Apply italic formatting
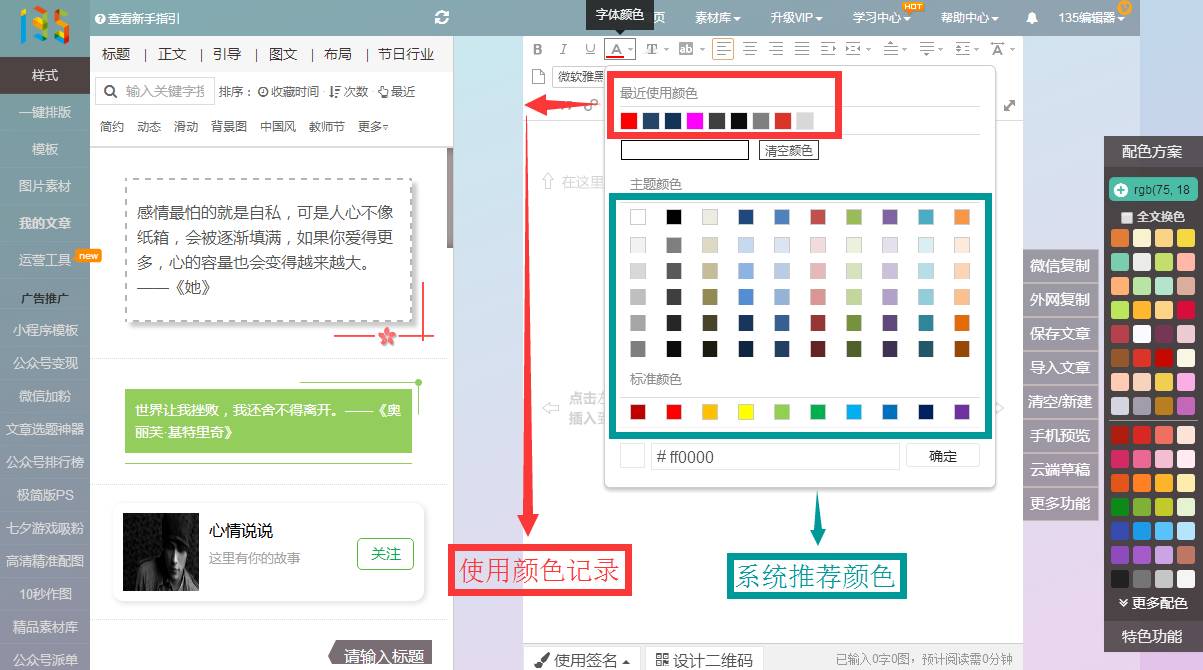Image resolution: width=1203 pixels, height=670 pixels. [x=563, y=49]
